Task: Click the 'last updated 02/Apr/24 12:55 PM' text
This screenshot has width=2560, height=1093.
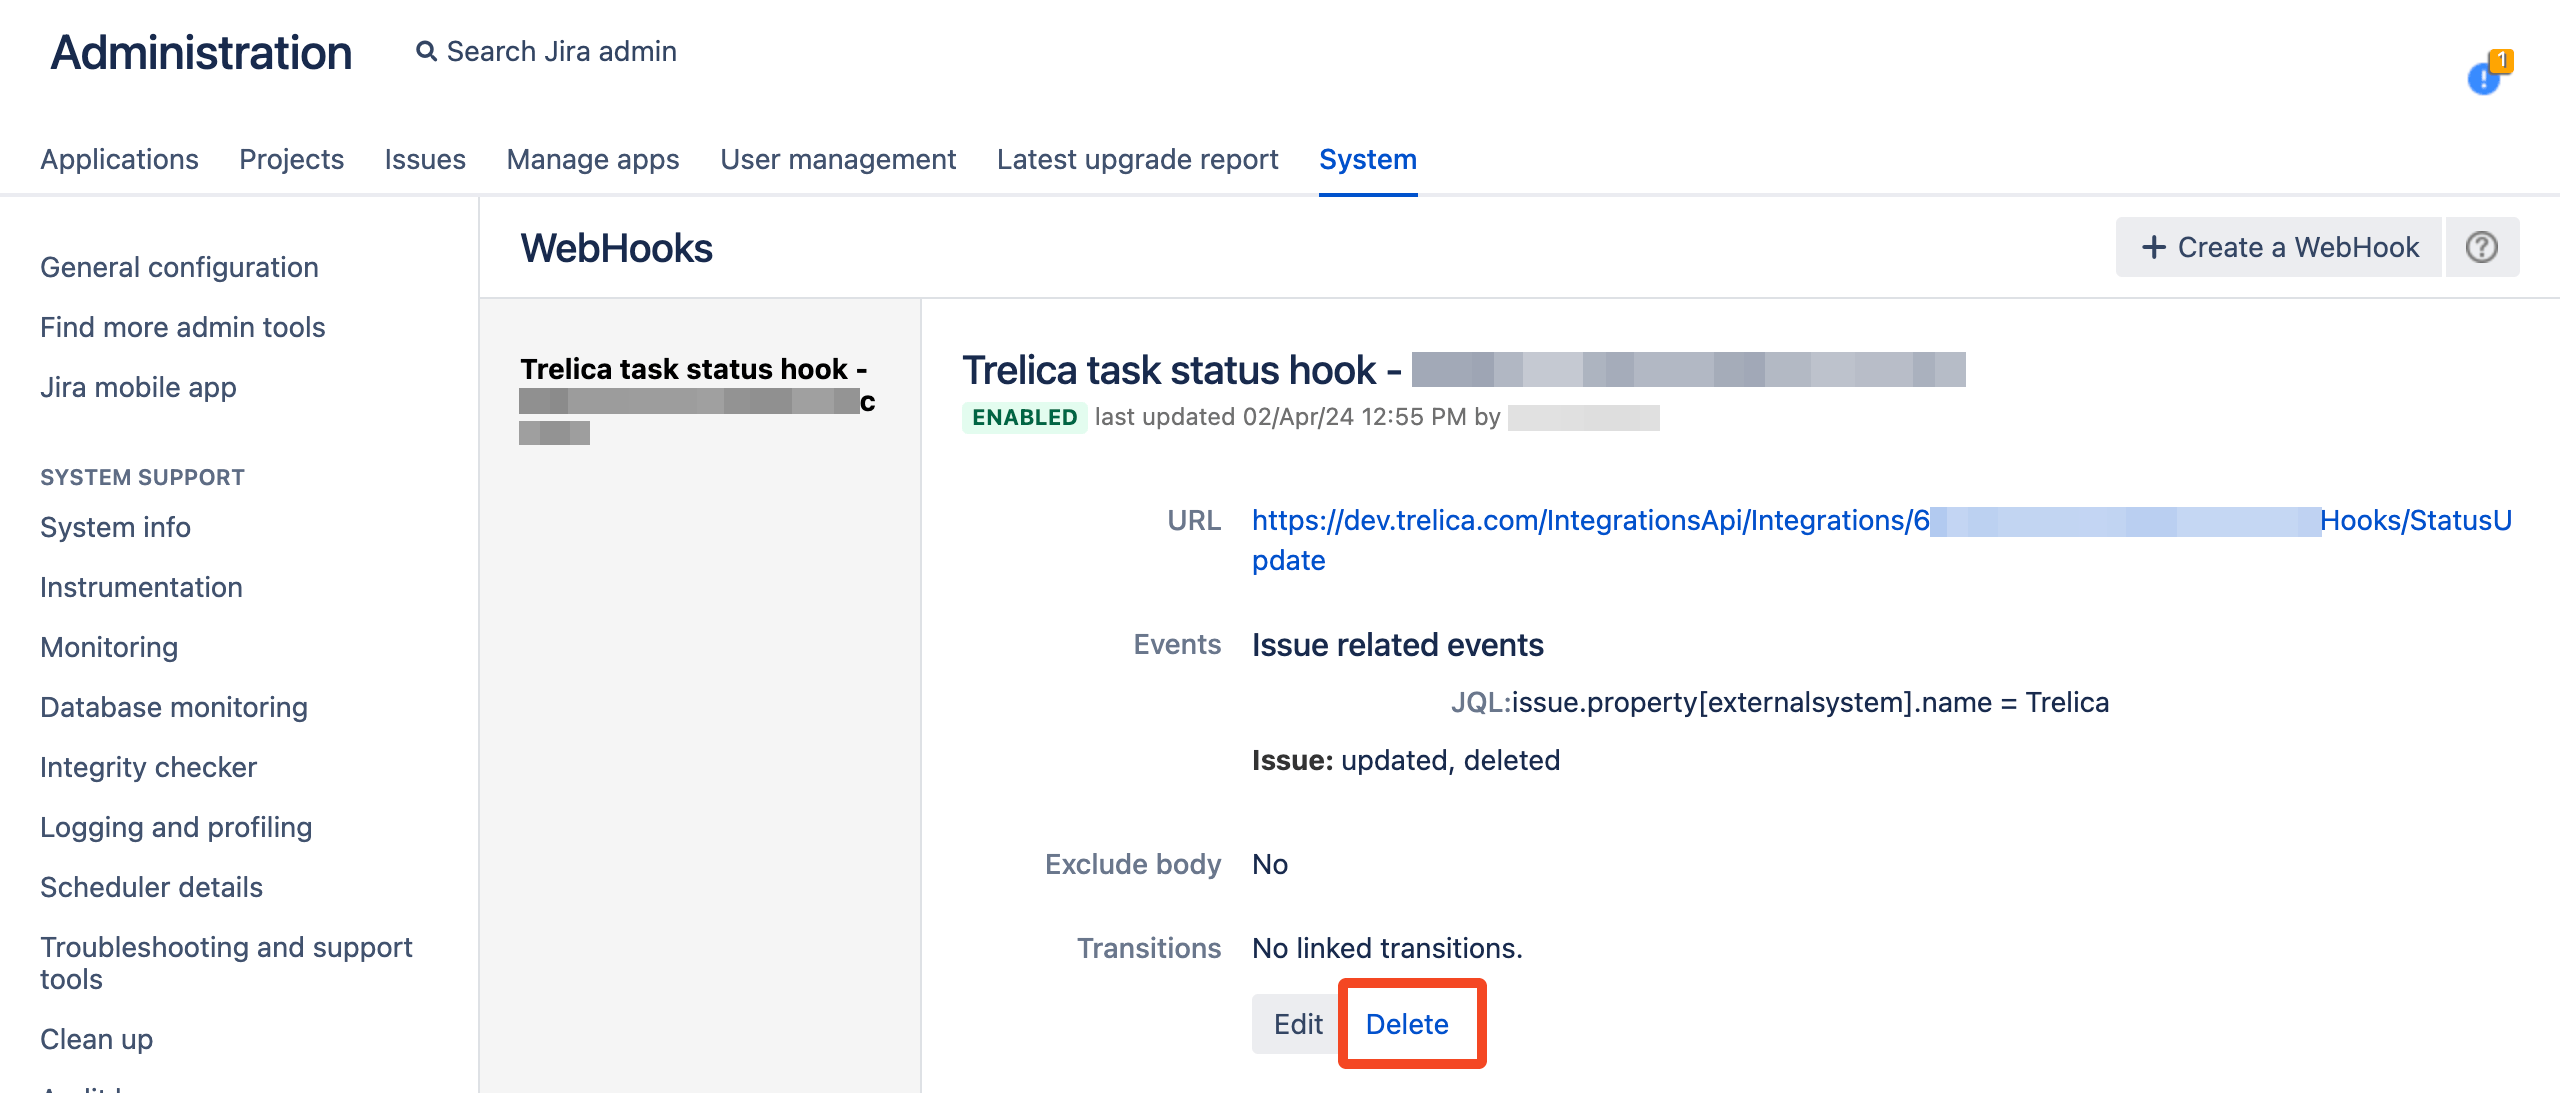Action: point(1280,417)
